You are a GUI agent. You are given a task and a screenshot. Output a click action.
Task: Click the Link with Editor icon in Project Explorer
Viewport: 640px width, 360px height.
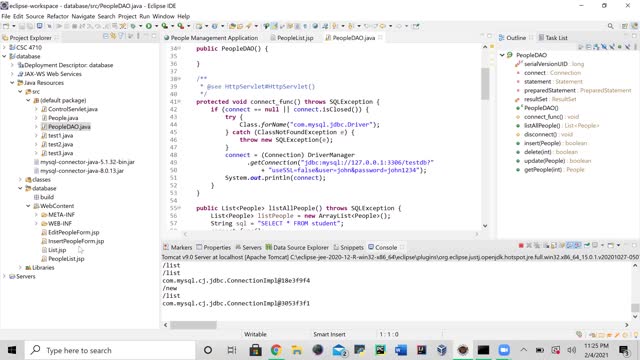pos(113,36)
